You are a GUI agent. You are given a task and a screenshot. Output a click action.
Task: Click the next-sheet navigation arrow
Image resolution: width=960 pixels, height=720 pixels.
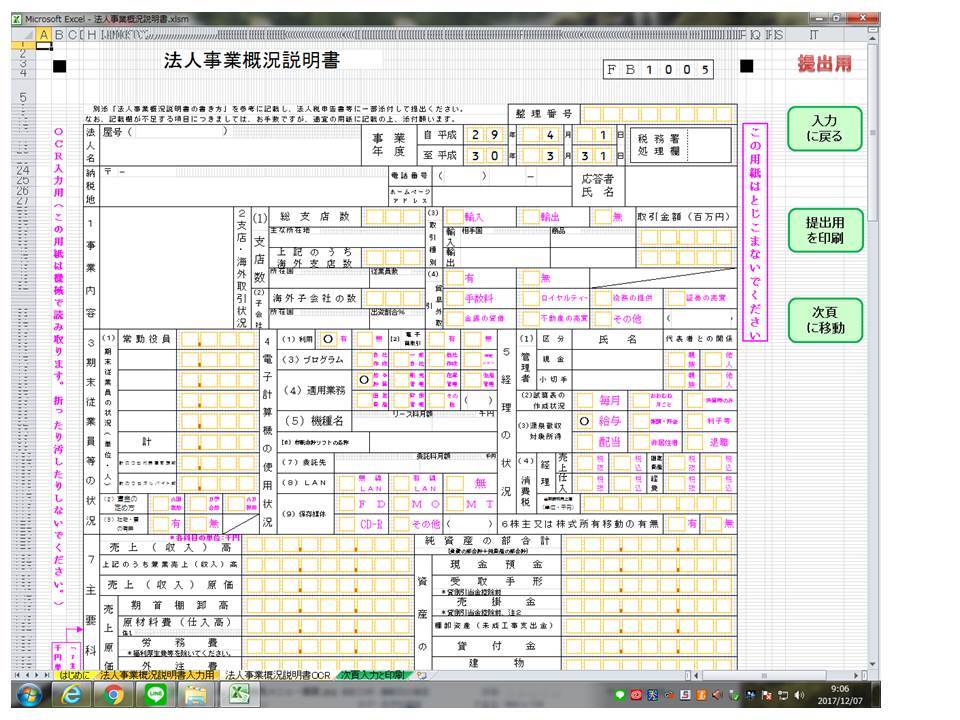[36, 674]
